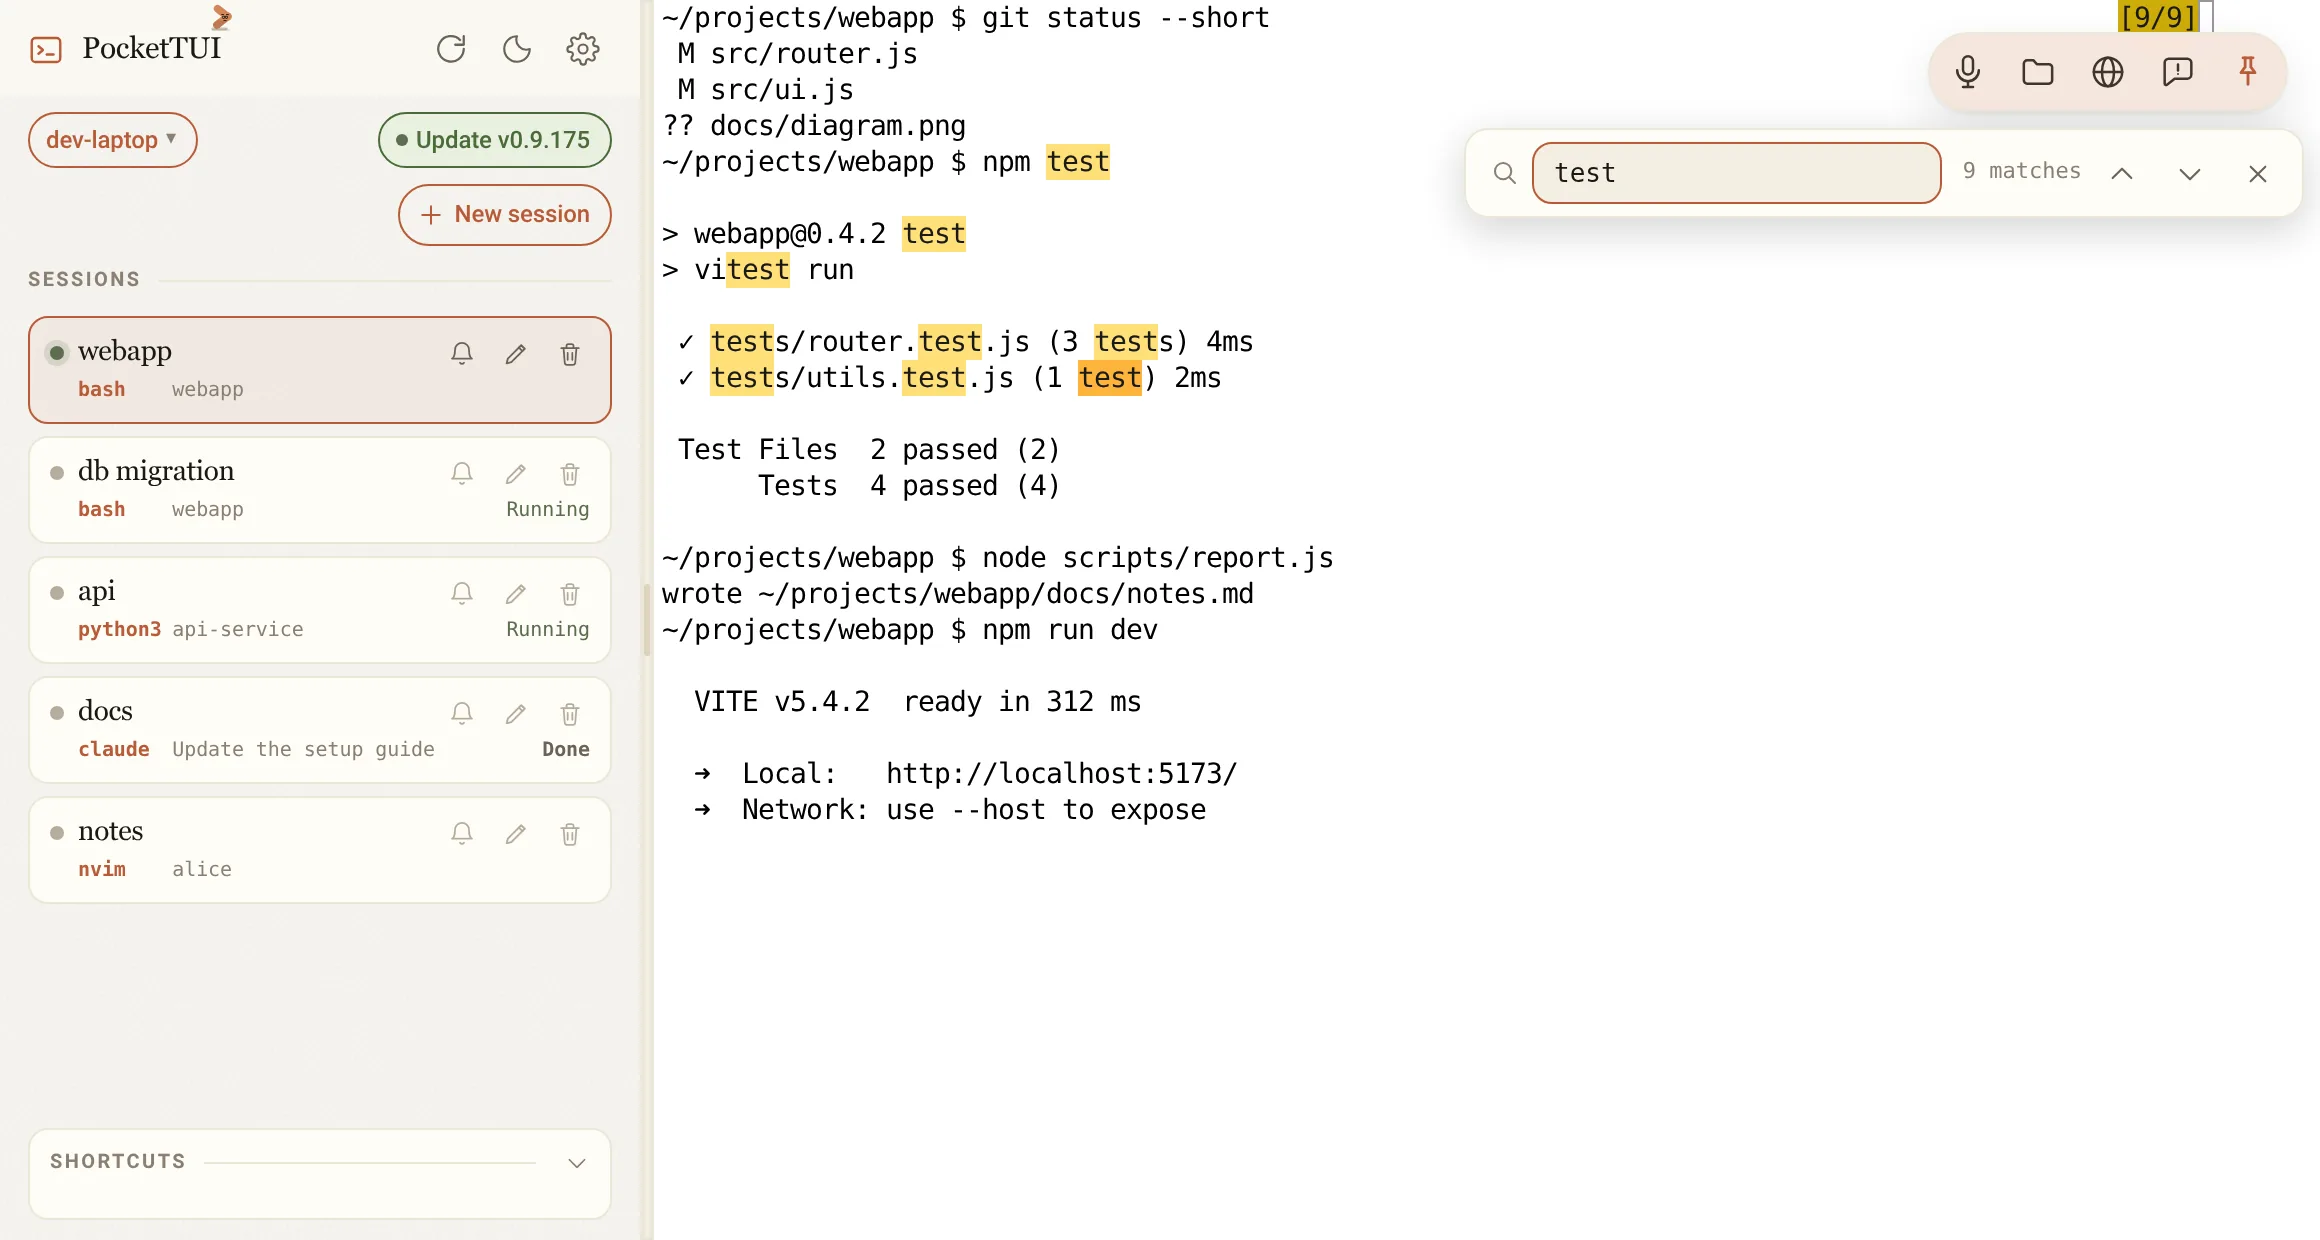Click the 'nvim' label in notes session
The width and height of the screenshot is (2320, 1240).
[102, 869]
